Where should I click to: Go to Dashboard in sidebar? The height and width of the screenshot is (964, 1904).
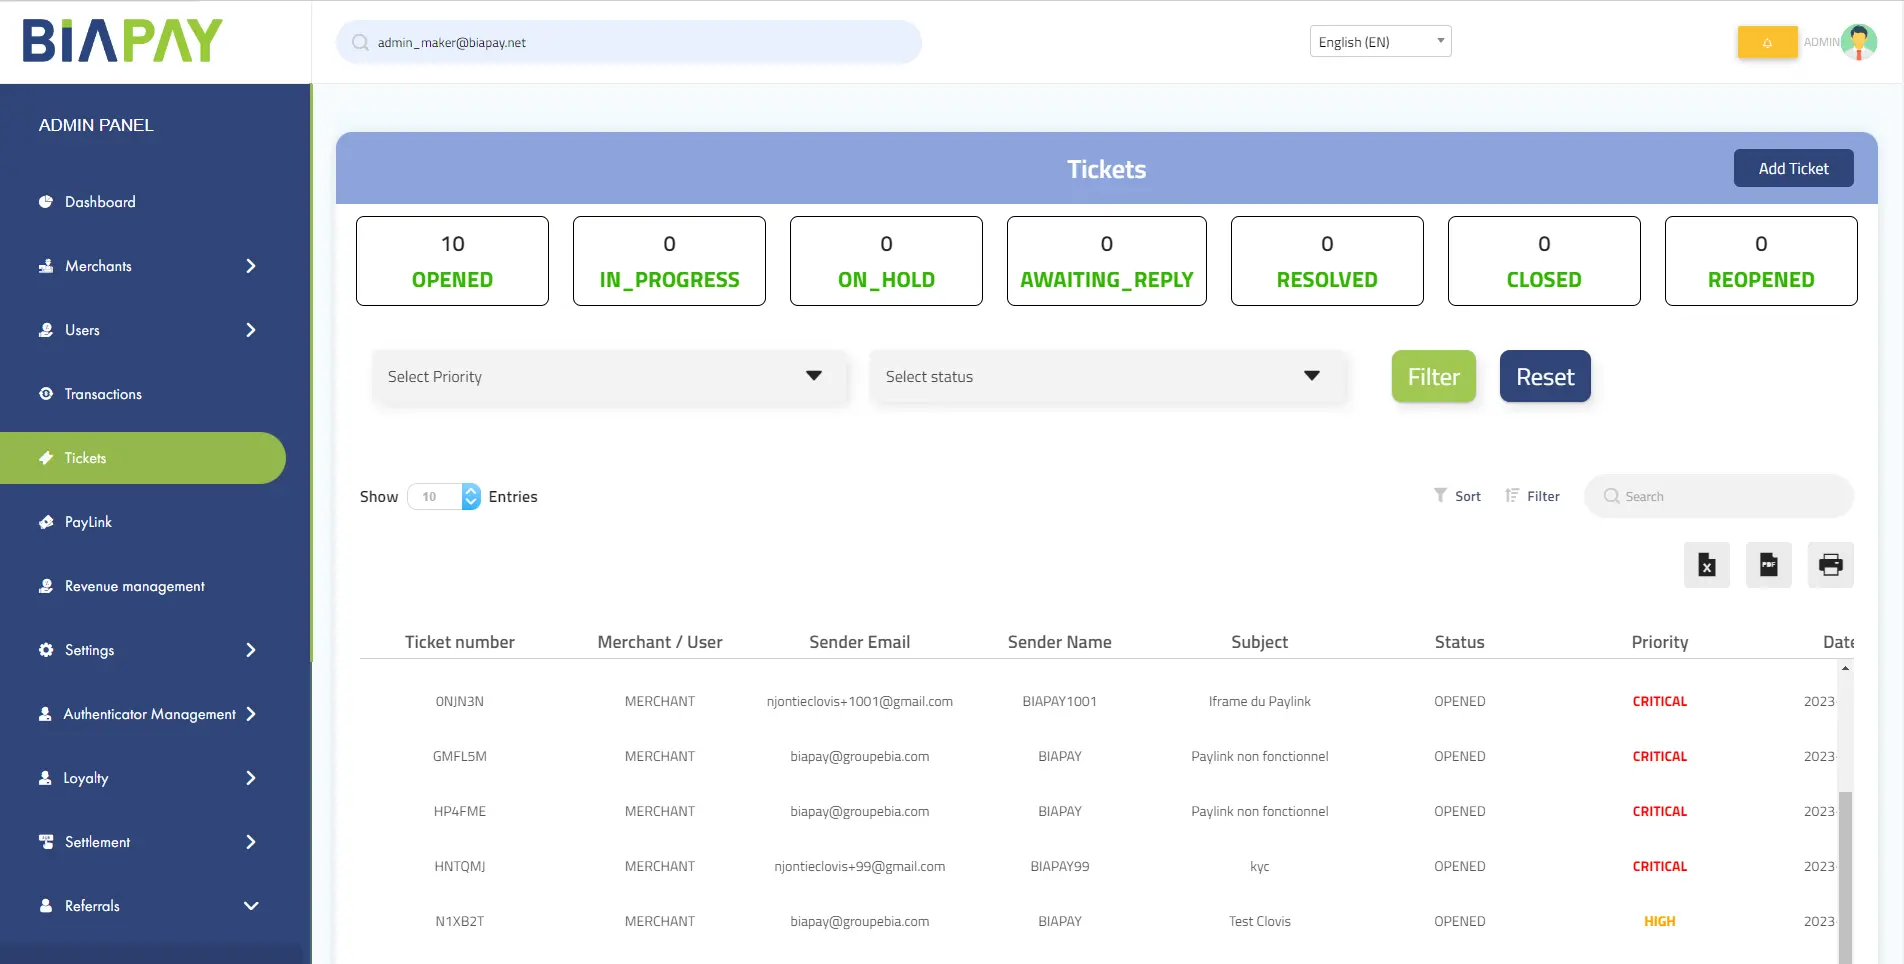100,202
